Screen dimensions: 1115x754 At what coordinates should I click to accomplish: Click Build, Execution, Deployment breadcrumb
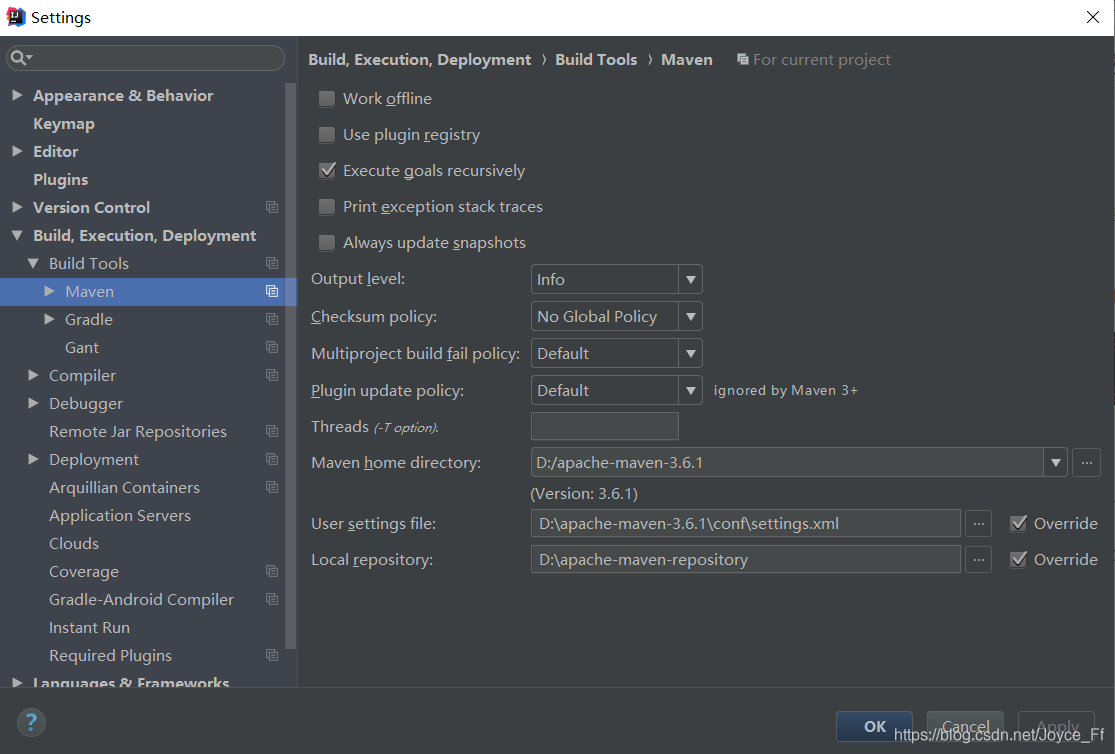pos(420,60)
